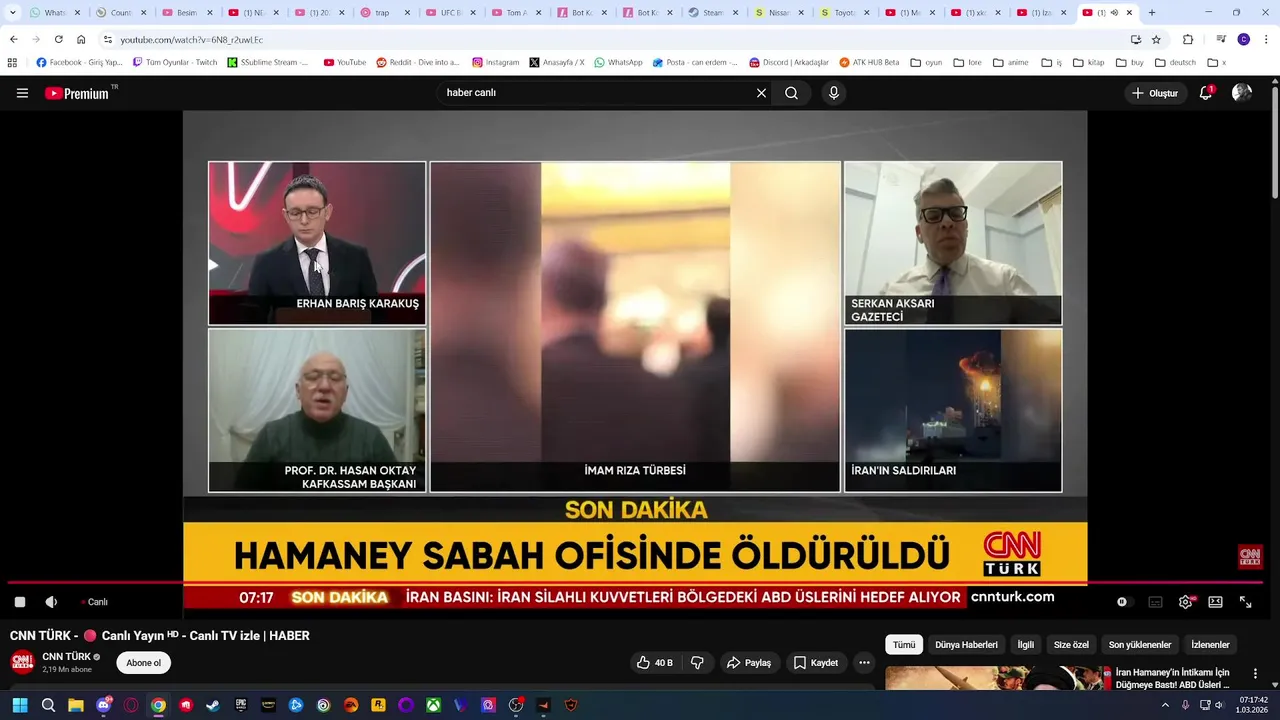Select the Tümü filter chip

(x=904, y=645)
